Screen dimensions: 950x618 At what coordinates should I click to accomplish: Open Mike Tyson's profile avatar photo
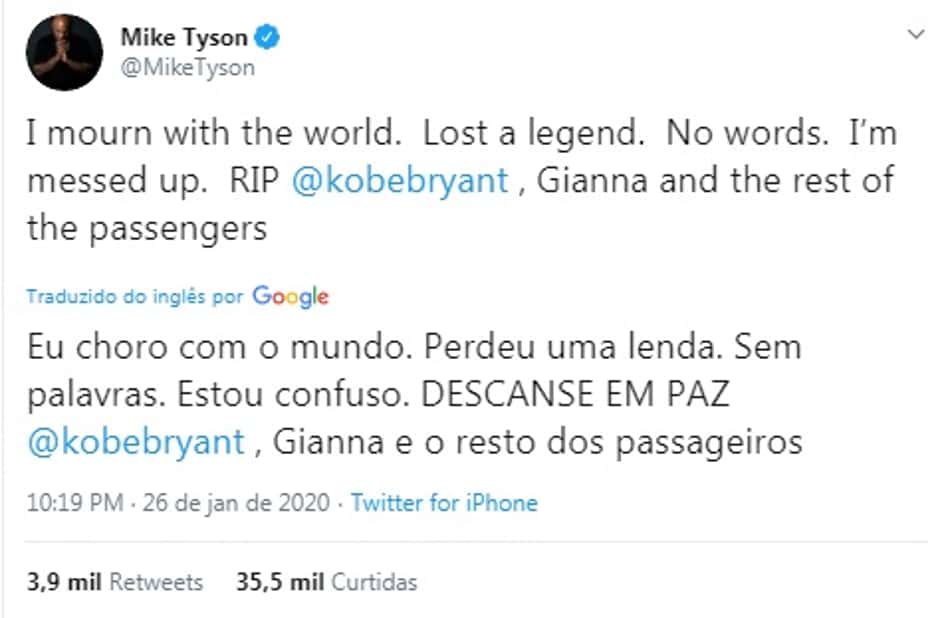pyautogui.click(x=64, y=53)
